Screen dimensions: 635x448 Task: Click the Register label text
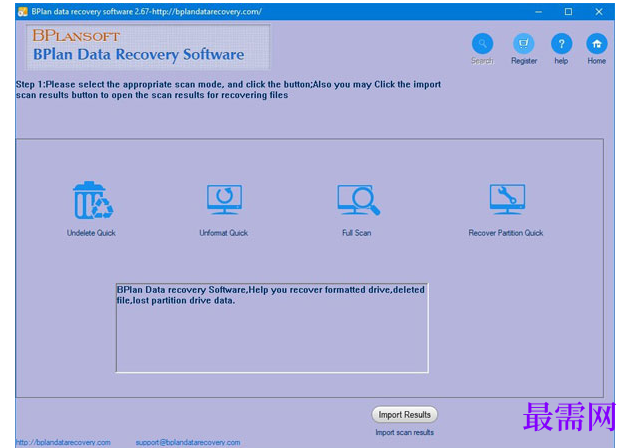524,61
